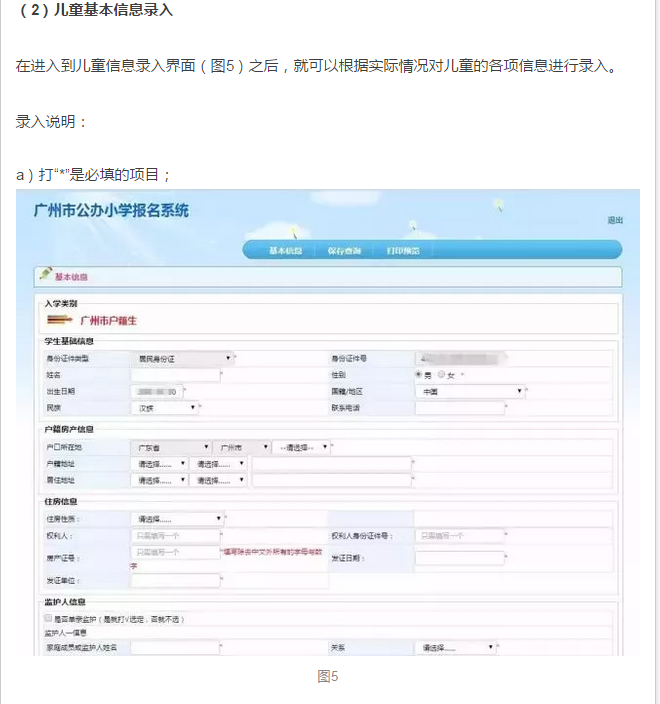Image resolution: width=660 pixels, height=704 pixels.
Task: Switch to the 基本信息 tab
Action: pyautogui.click(x=285, y=250)
